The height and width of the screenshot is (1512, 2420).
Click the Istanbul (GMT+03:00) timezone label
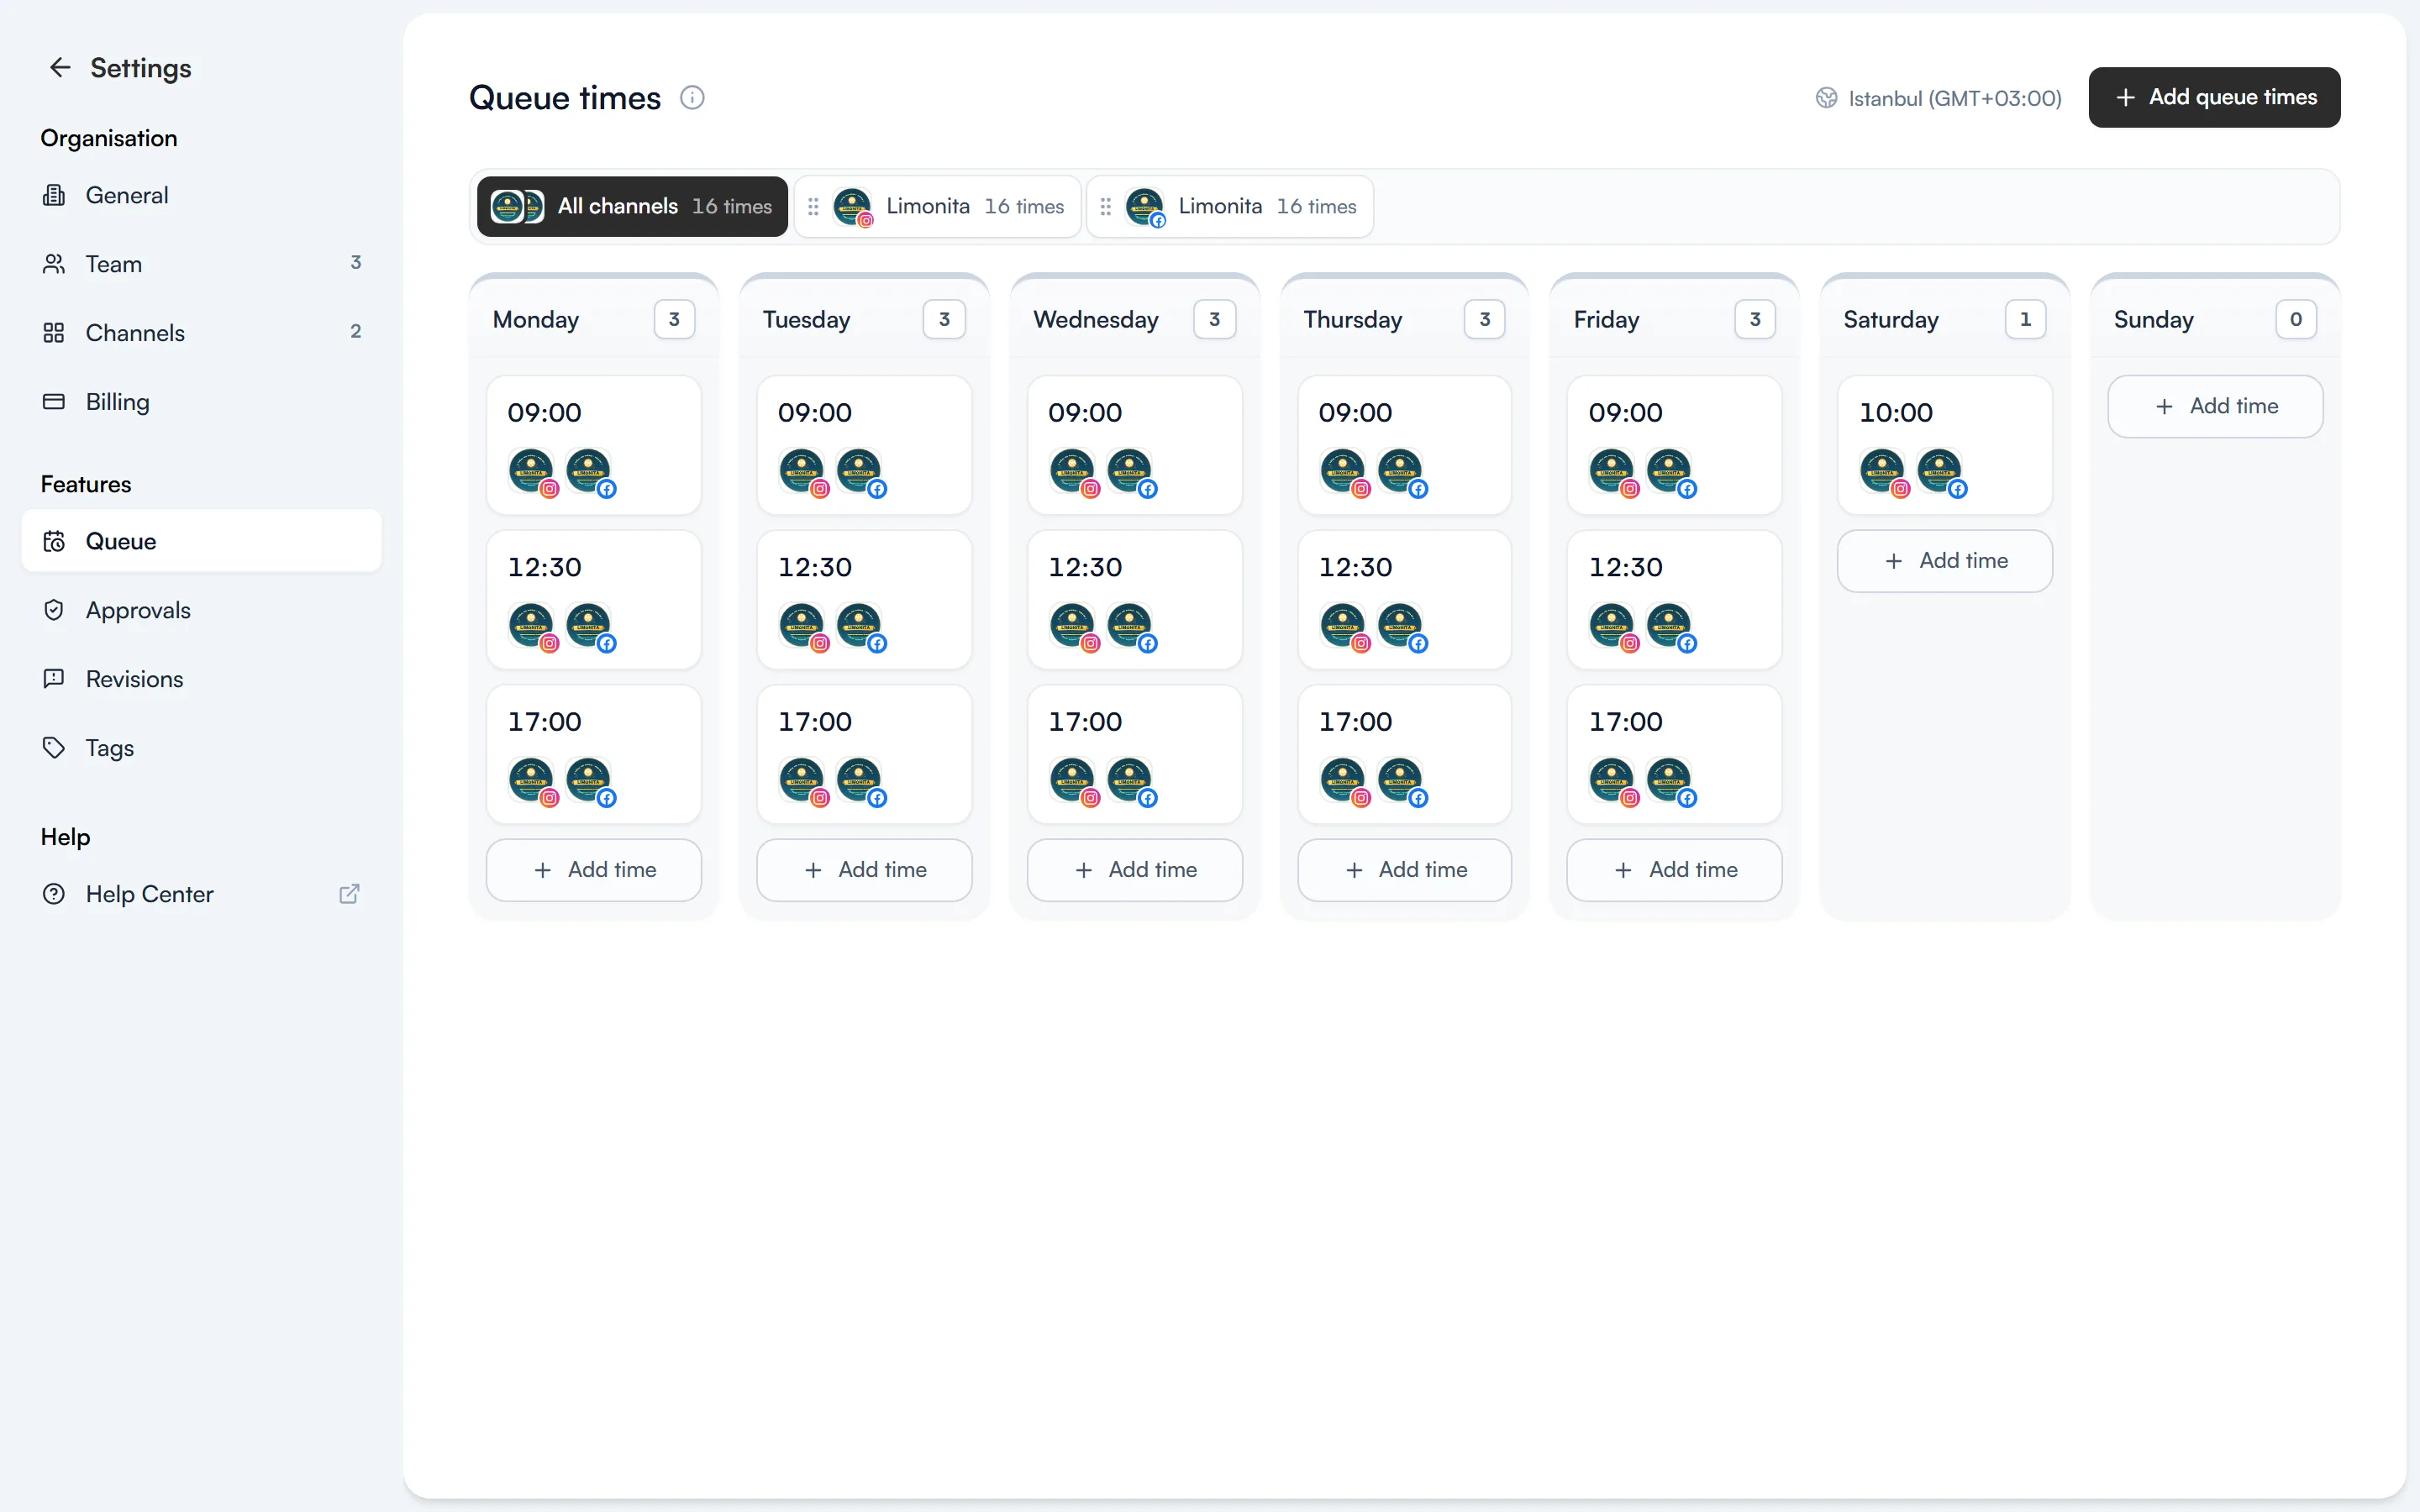coord(1954,98)
